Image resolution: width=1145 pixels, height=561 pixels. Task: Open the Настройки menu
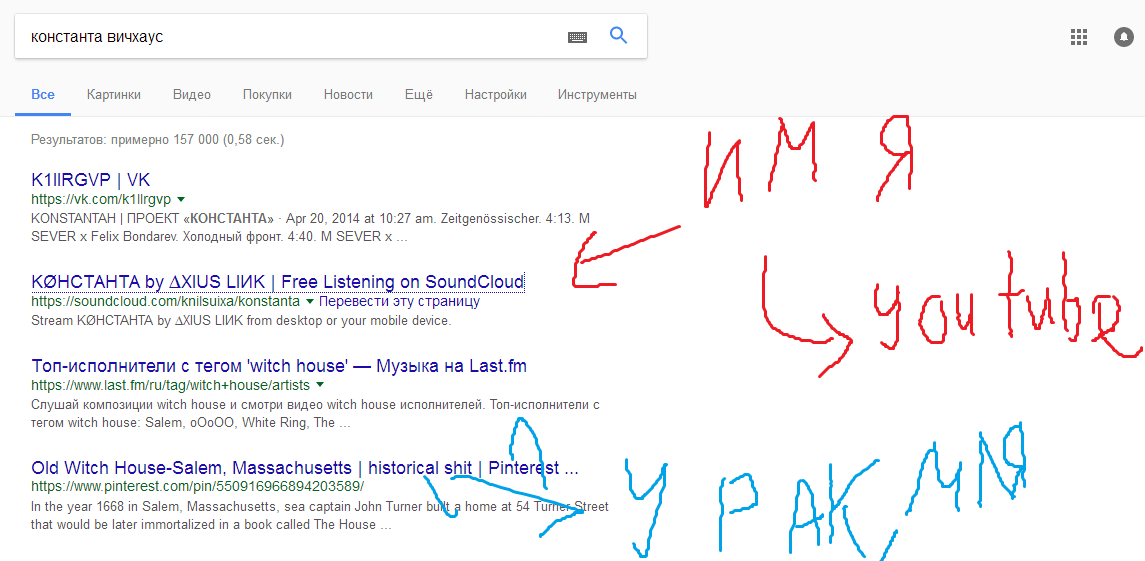(x=496, y=94)
